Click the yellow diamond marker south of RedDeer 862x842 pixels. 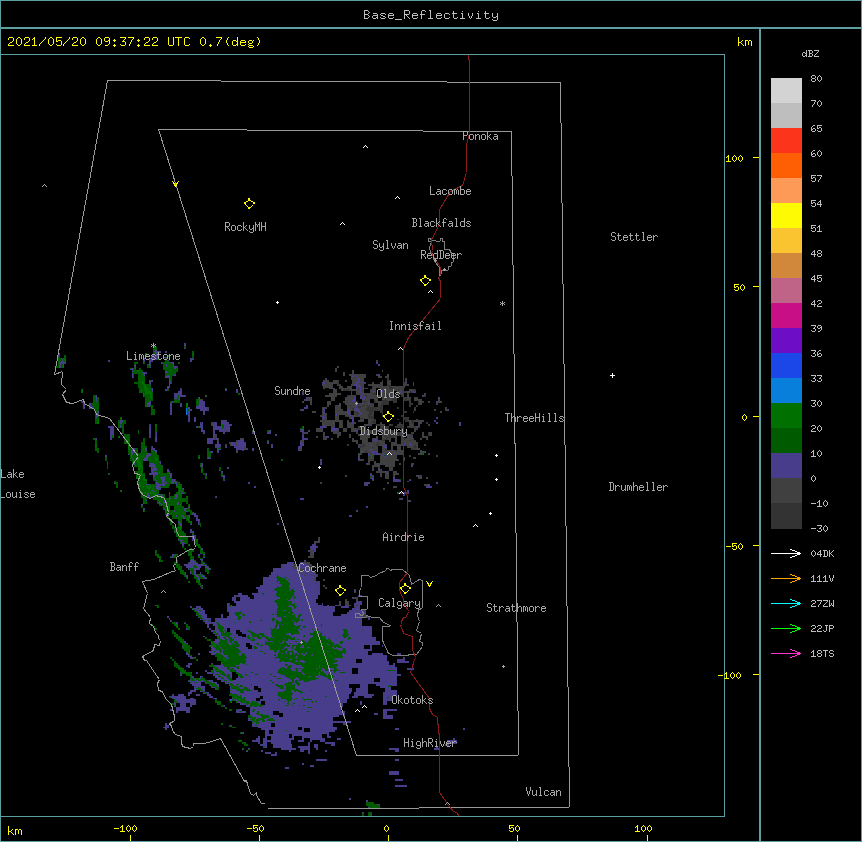(425, 281)
